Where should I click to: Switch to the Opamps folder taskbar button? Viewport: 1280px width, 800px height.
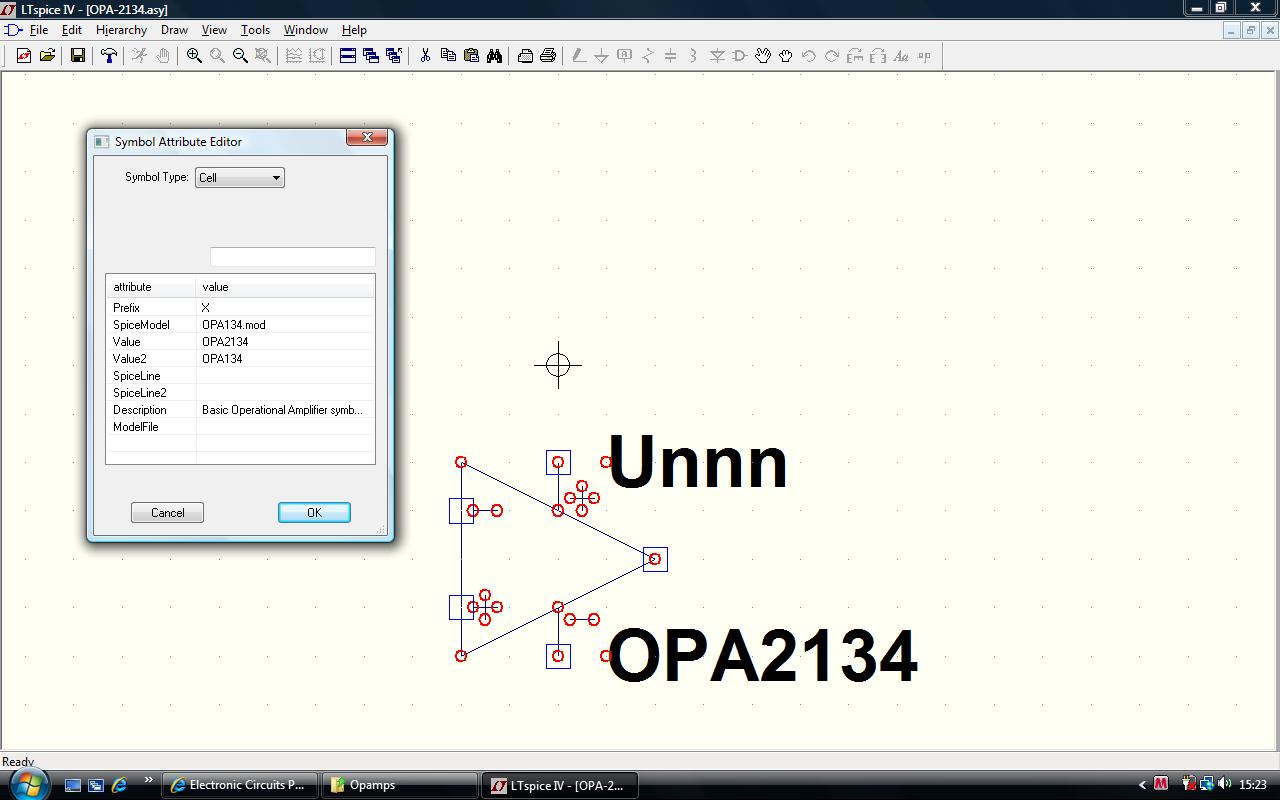click(400, 785)
